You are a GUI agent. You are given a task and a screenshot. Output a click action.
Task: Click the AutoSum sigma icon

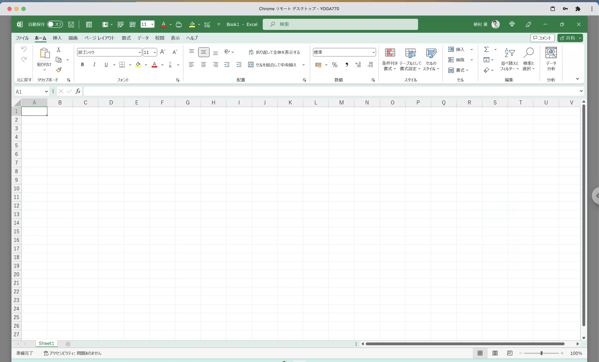coord(486,50)
